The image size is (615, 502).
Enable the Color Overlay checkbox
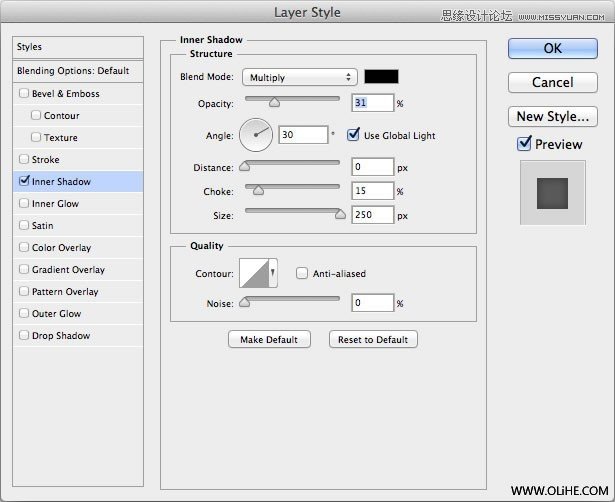pos(24,247)
